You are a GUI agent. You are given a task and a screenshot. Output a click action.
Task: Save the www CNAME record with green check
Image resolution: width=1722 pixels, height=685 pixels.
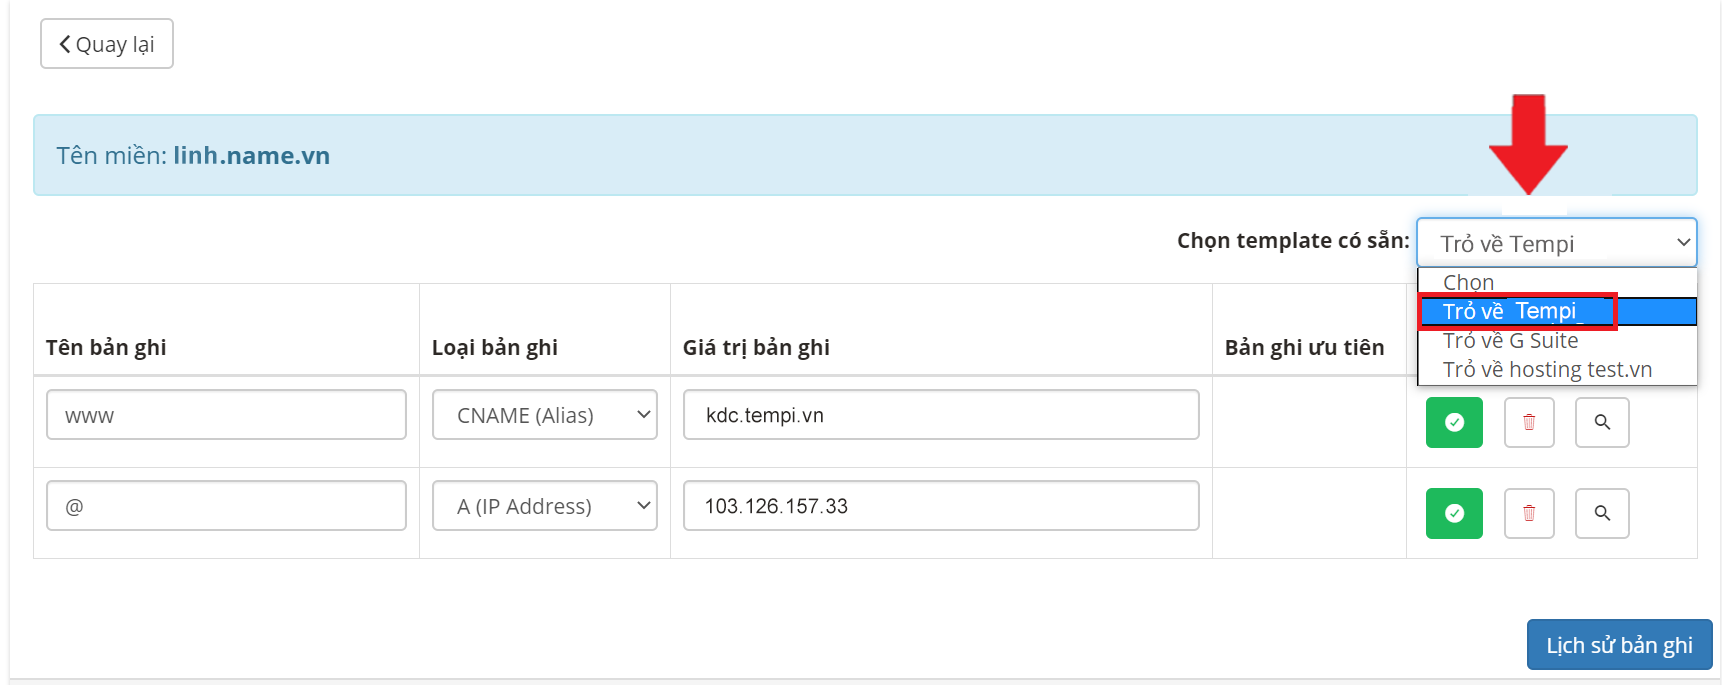pos(1454,422)
